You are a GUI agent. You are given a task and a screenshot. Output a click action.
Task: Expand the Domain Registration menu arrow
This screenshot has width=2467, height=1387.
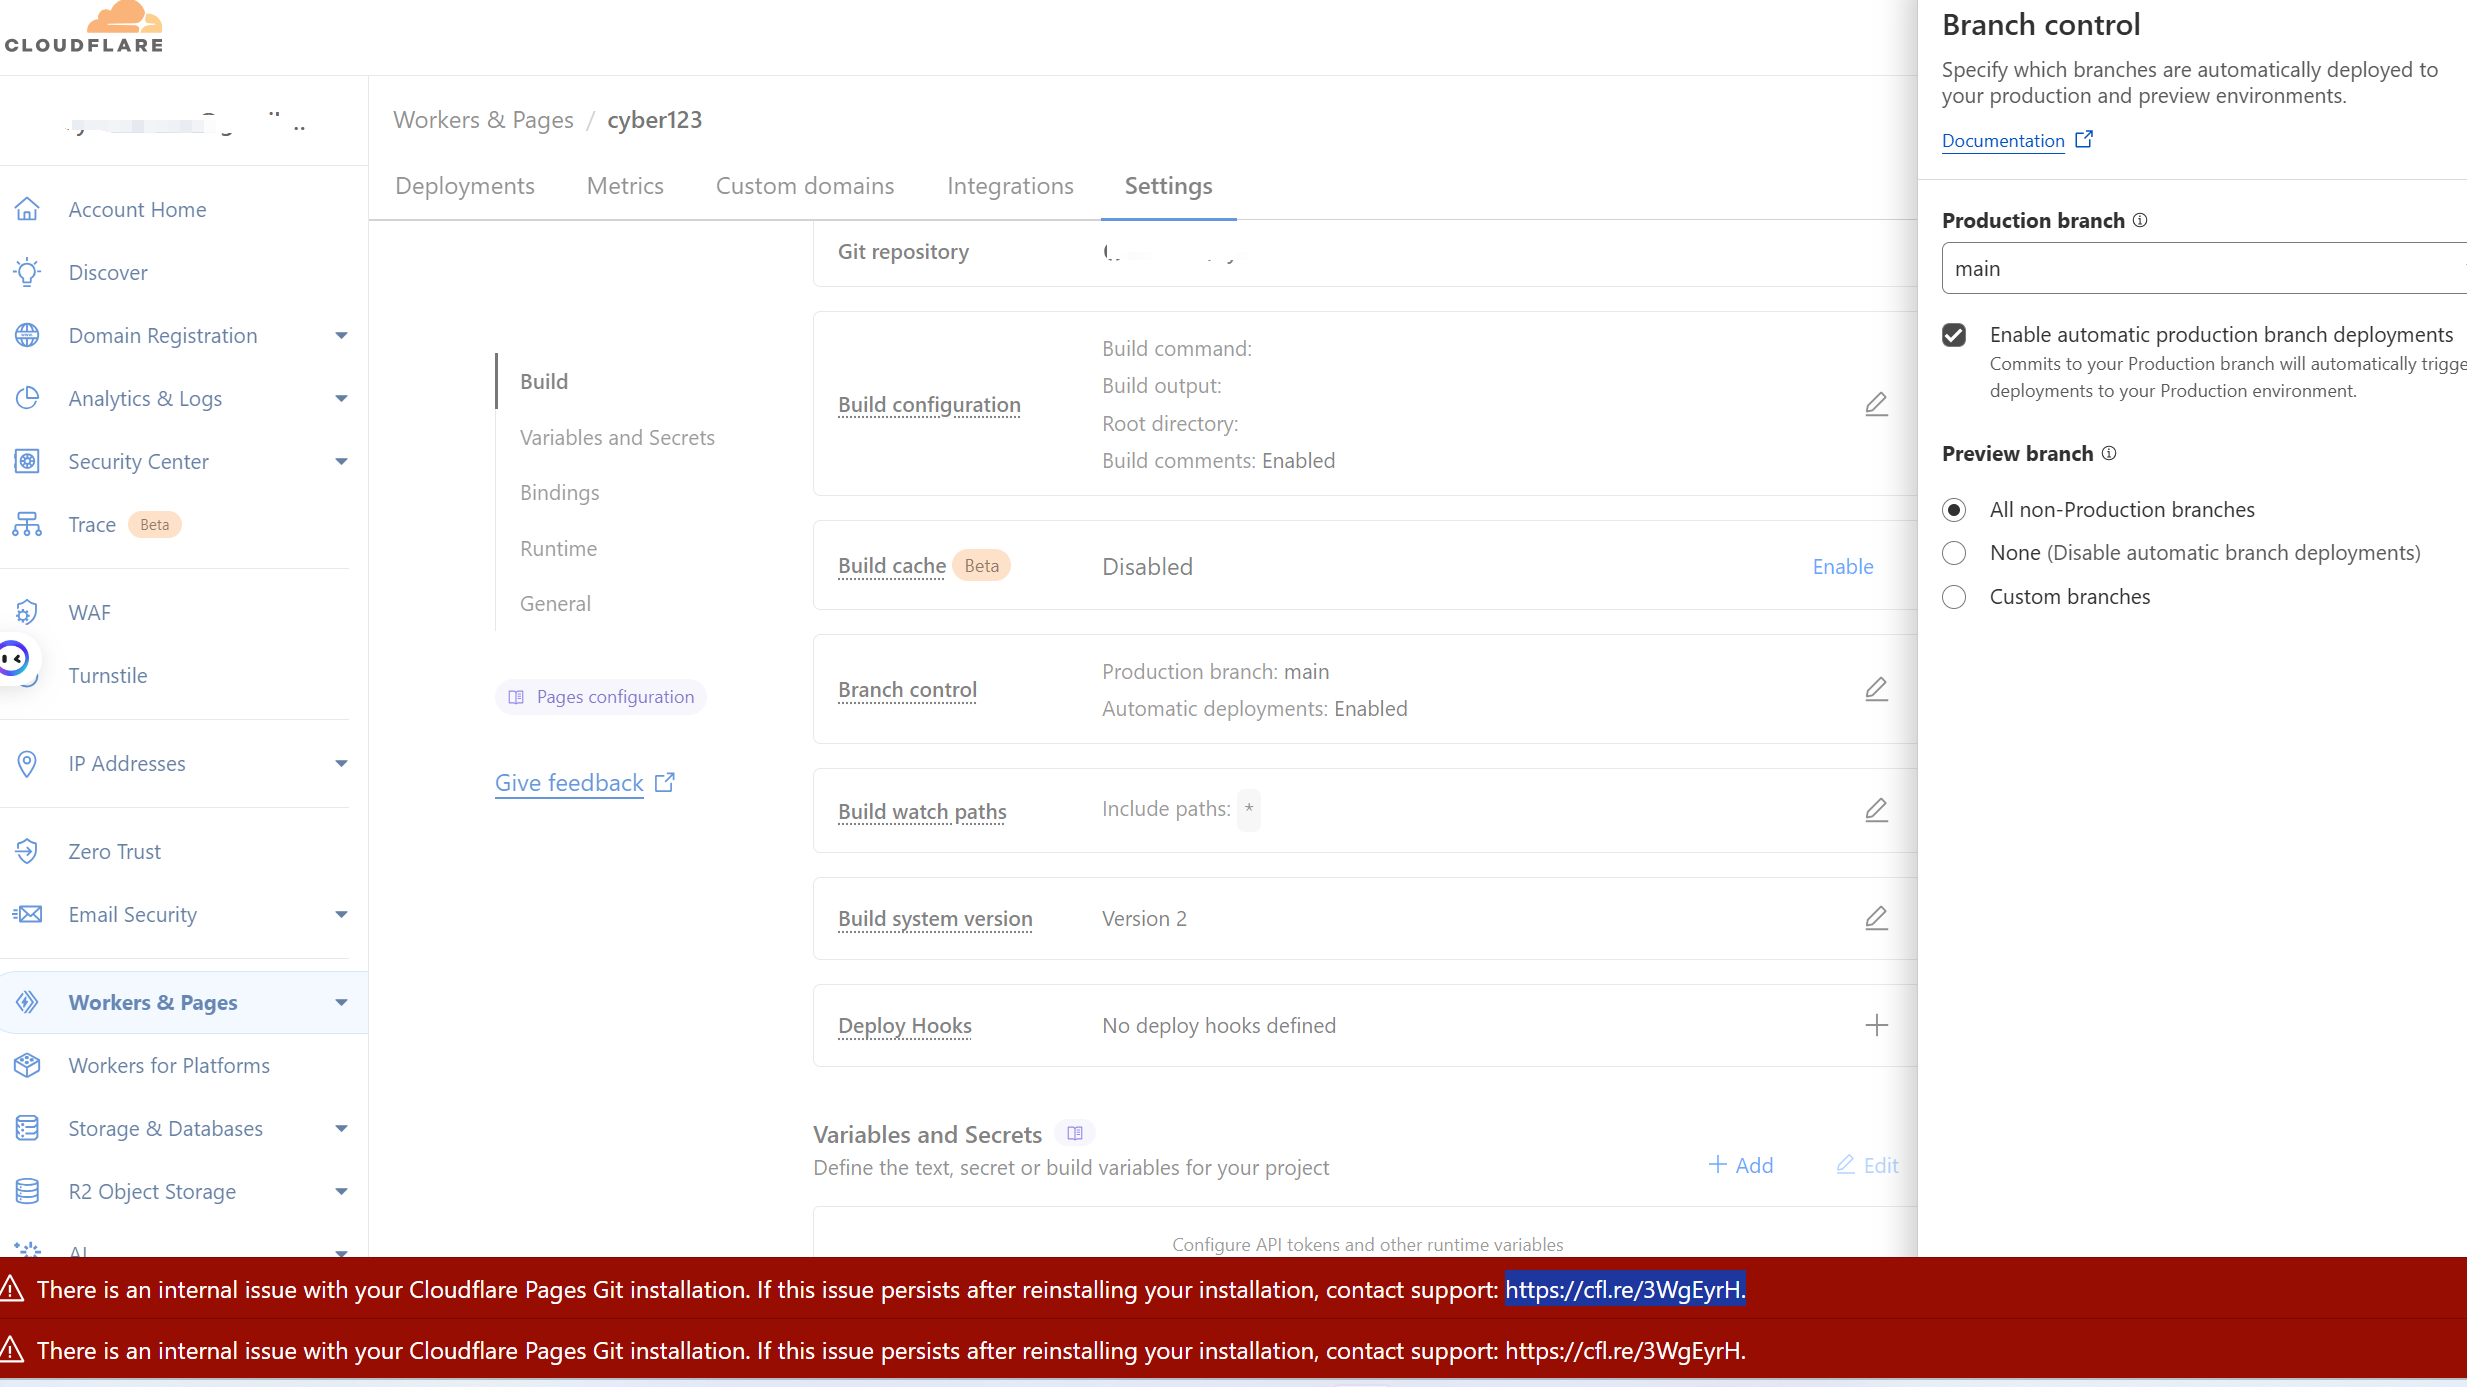pos(341,336)
